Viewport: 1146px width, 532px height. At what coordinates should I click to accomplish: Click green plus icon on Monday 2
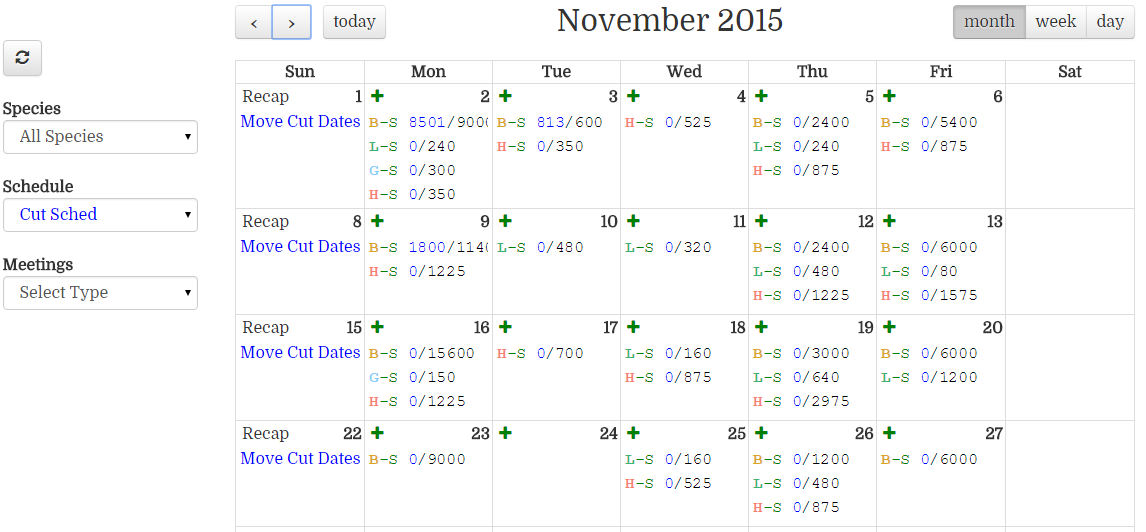(377, 96)
